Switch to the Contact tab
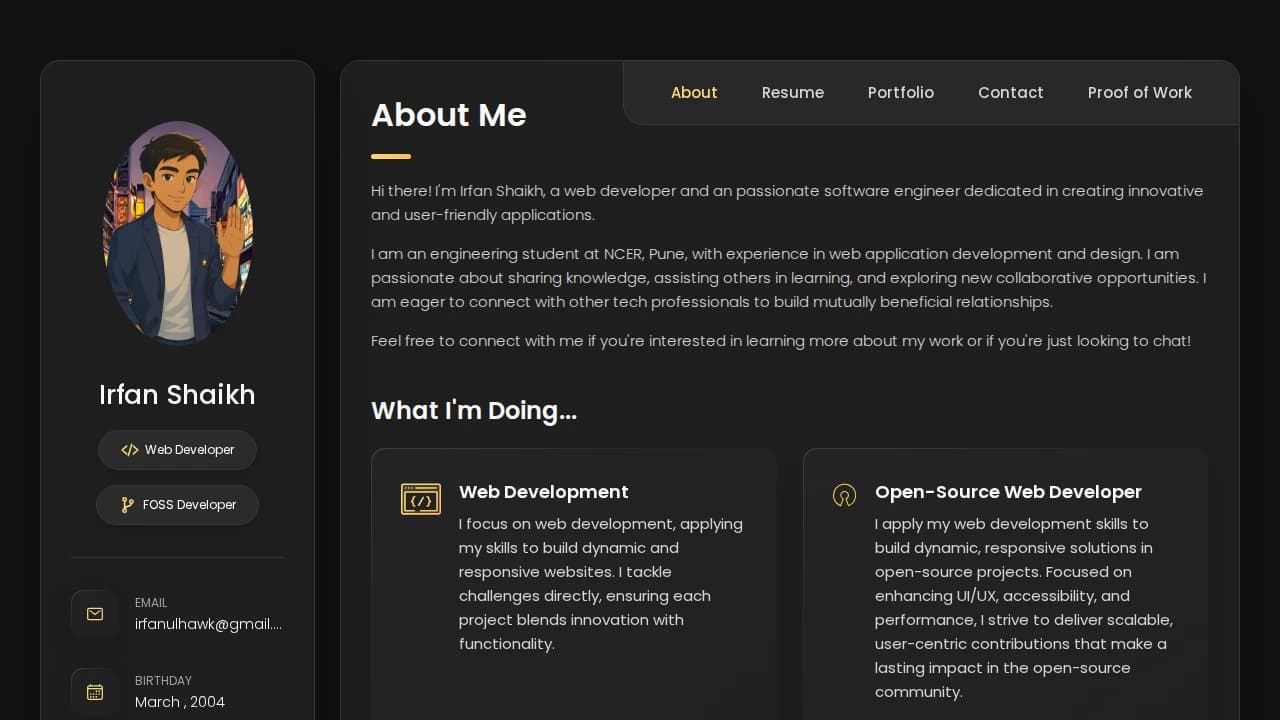The image size is (1280, 720). 1011,92
